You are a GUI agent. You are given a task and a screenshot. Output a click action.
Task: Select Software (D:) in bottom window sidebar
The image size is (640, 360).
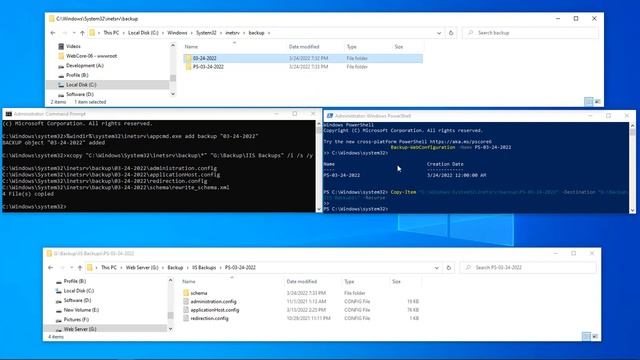(77, 300)
